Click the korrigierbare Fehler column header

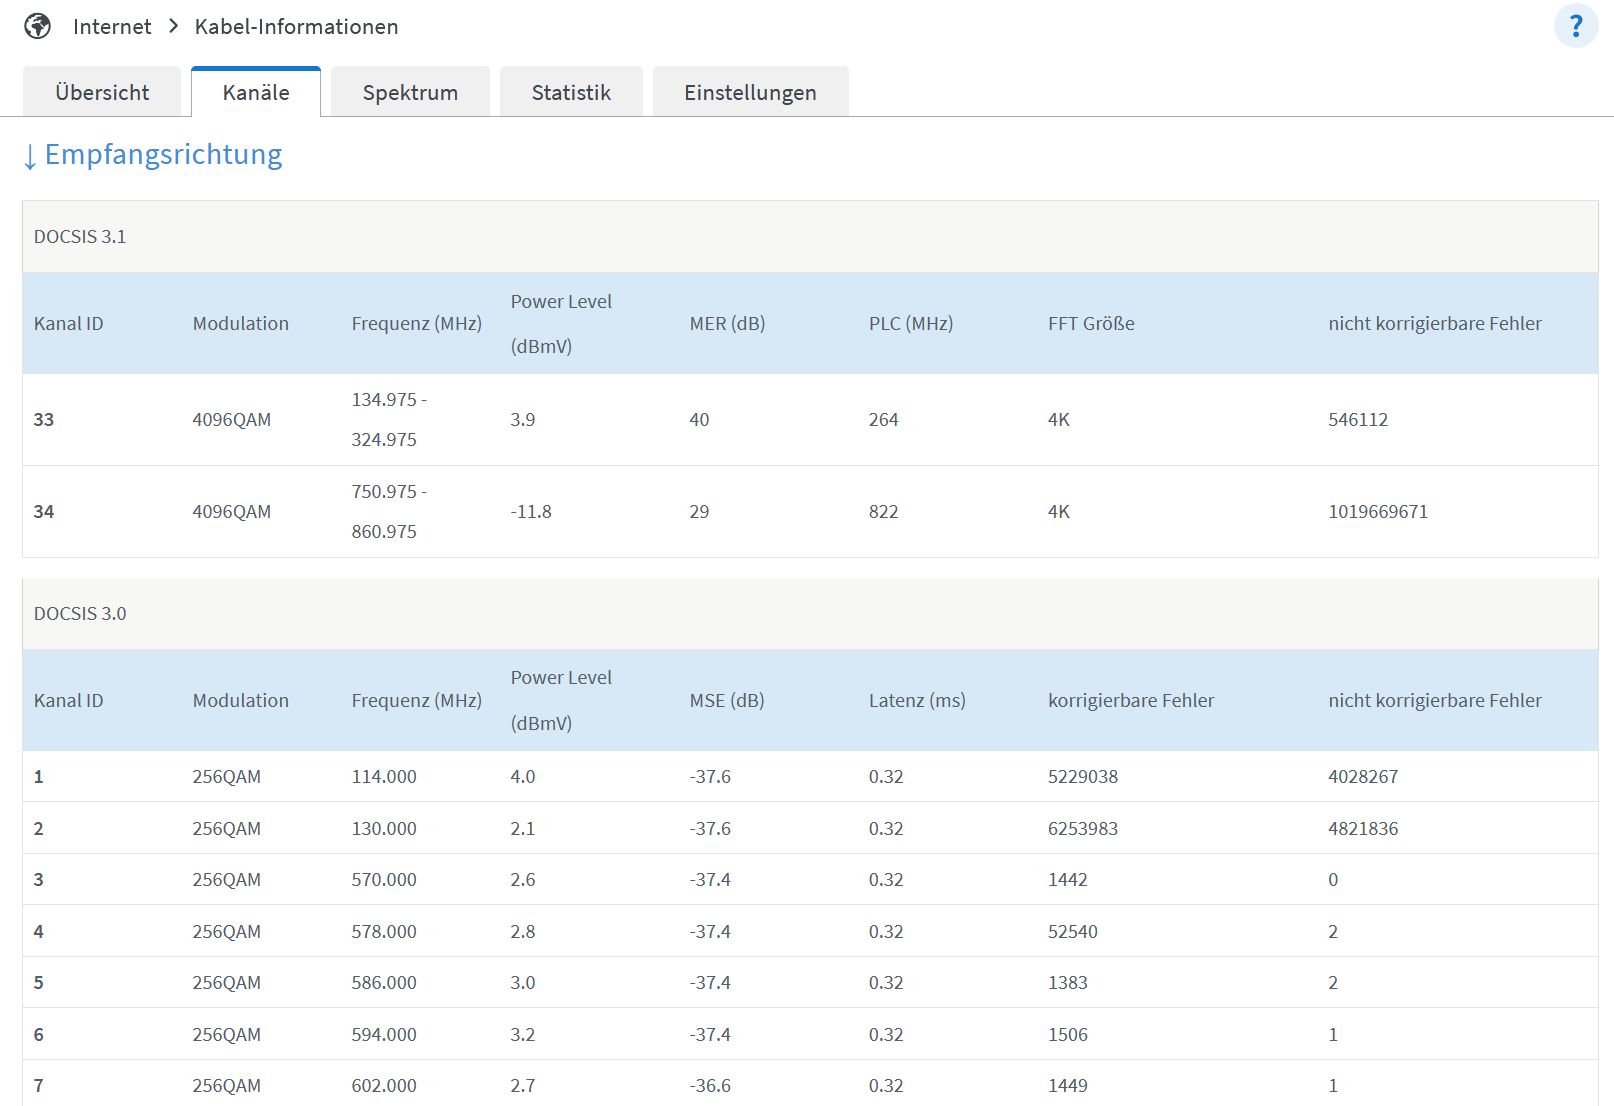coord(1131,701)
